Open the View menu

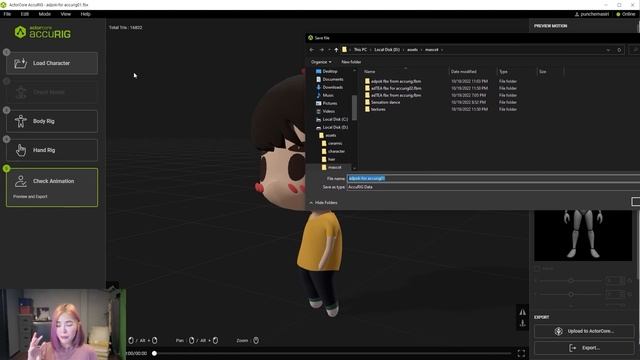point(65,14)
